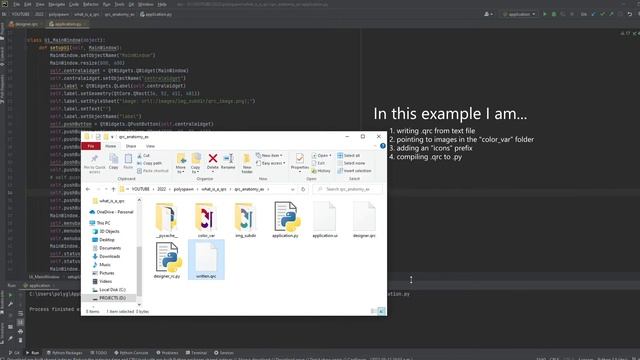Click Edit in the Open group
640x360 pixels.
[318, 163]
